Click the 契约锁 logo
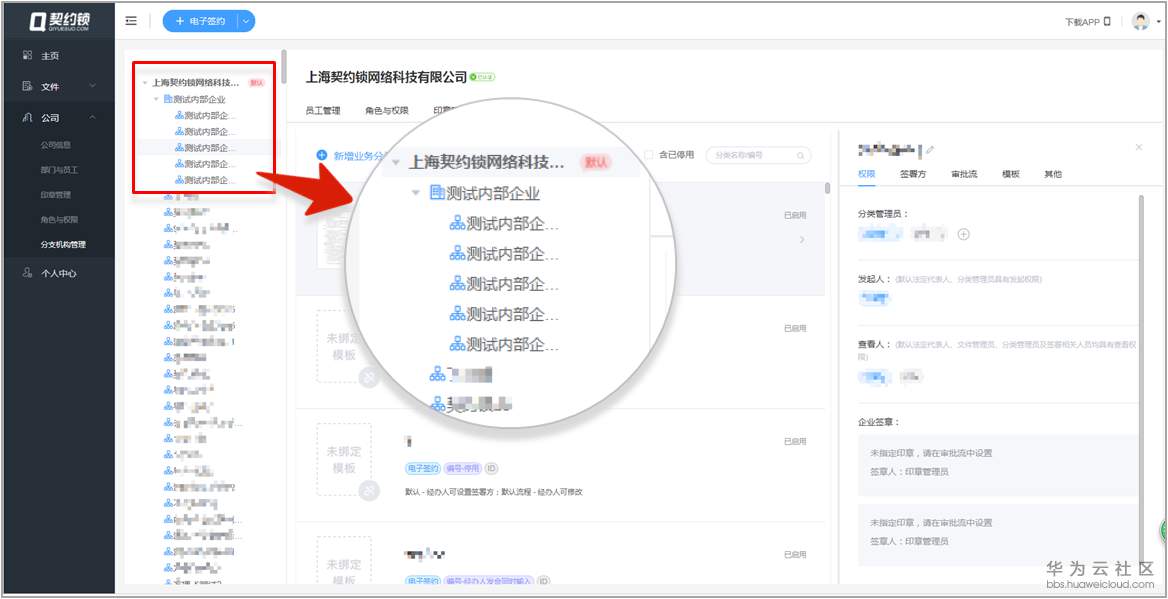 coord(59,22)
